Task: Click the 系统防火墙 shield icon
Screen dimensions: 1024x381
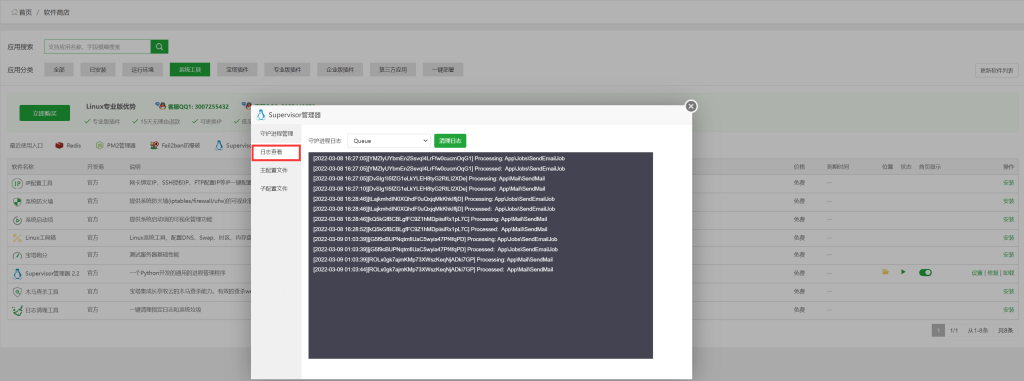Action: pyautogui.click(x=17, y=201)
